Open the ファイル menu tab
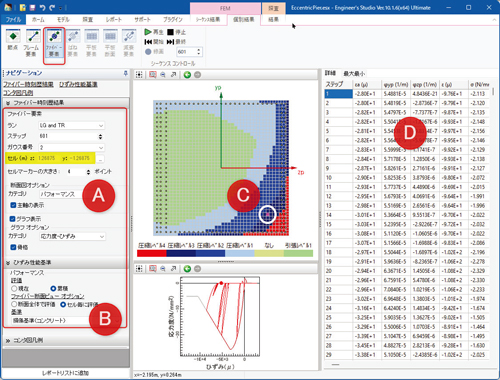Viewport: 500px width, 380px height. (x=13, y=20)
